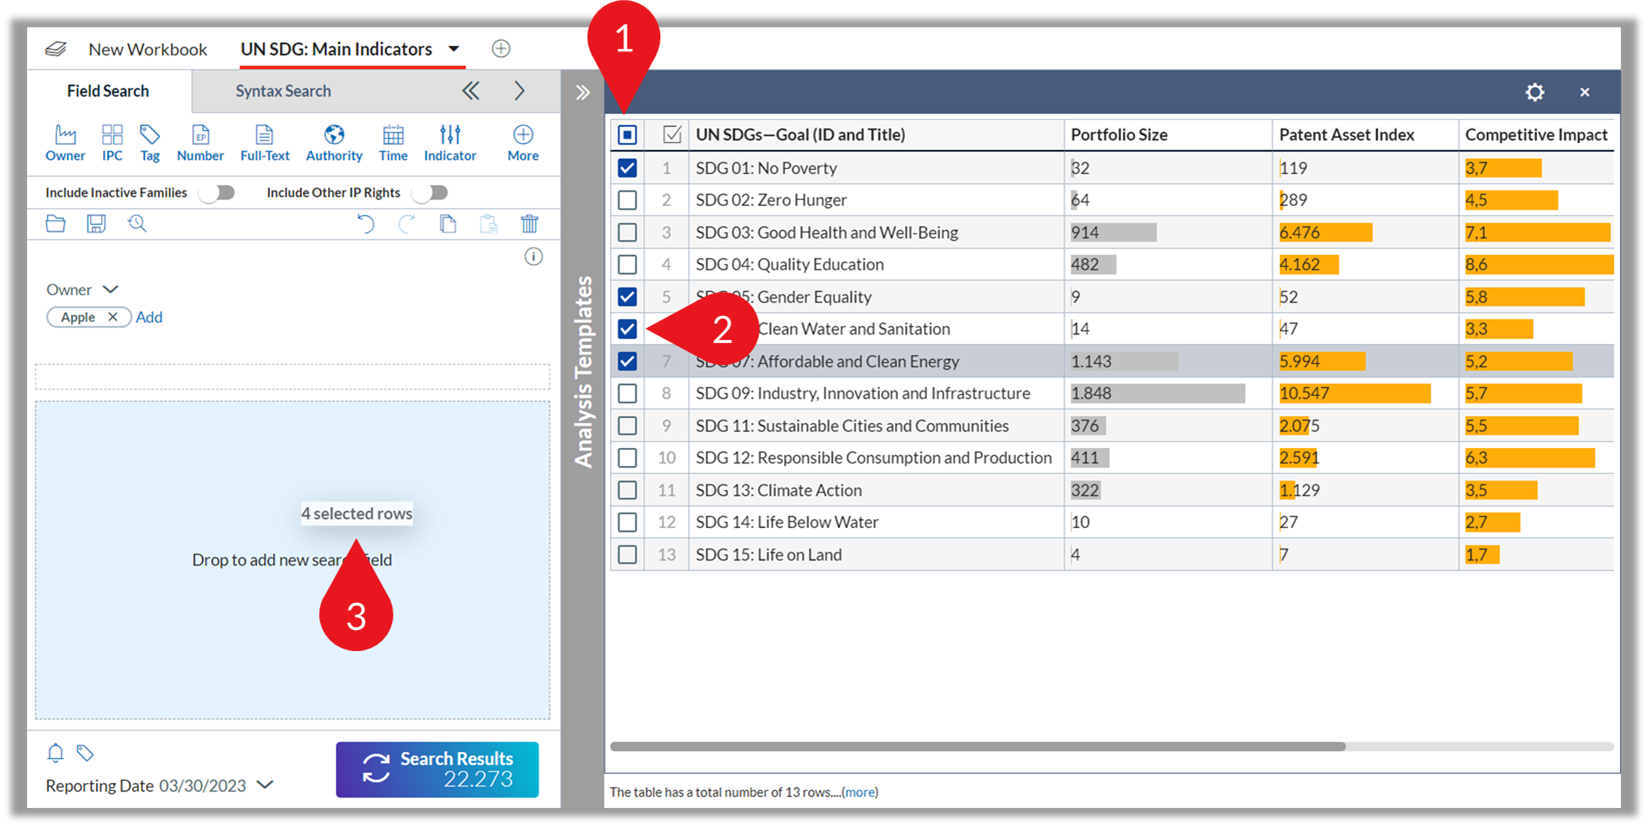Toggle the select-all rows checkbox
The width and height of the screenshot is (1648, 827).
[x=627, y=134]
